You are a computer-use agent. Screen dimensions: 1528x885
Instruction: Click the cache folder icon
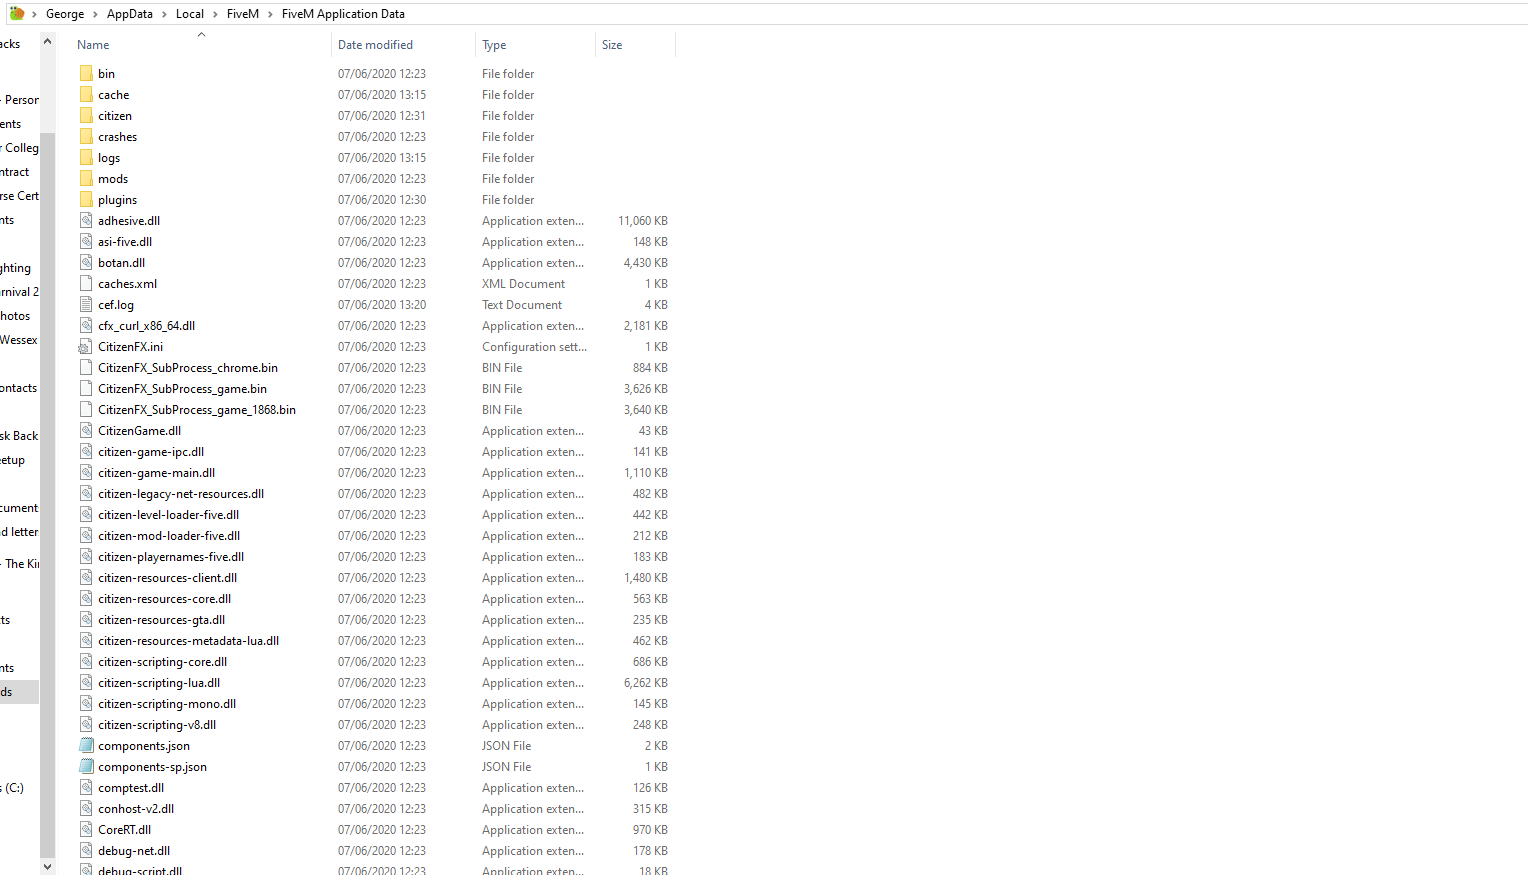pyautogui.click(x=86, y=94)
